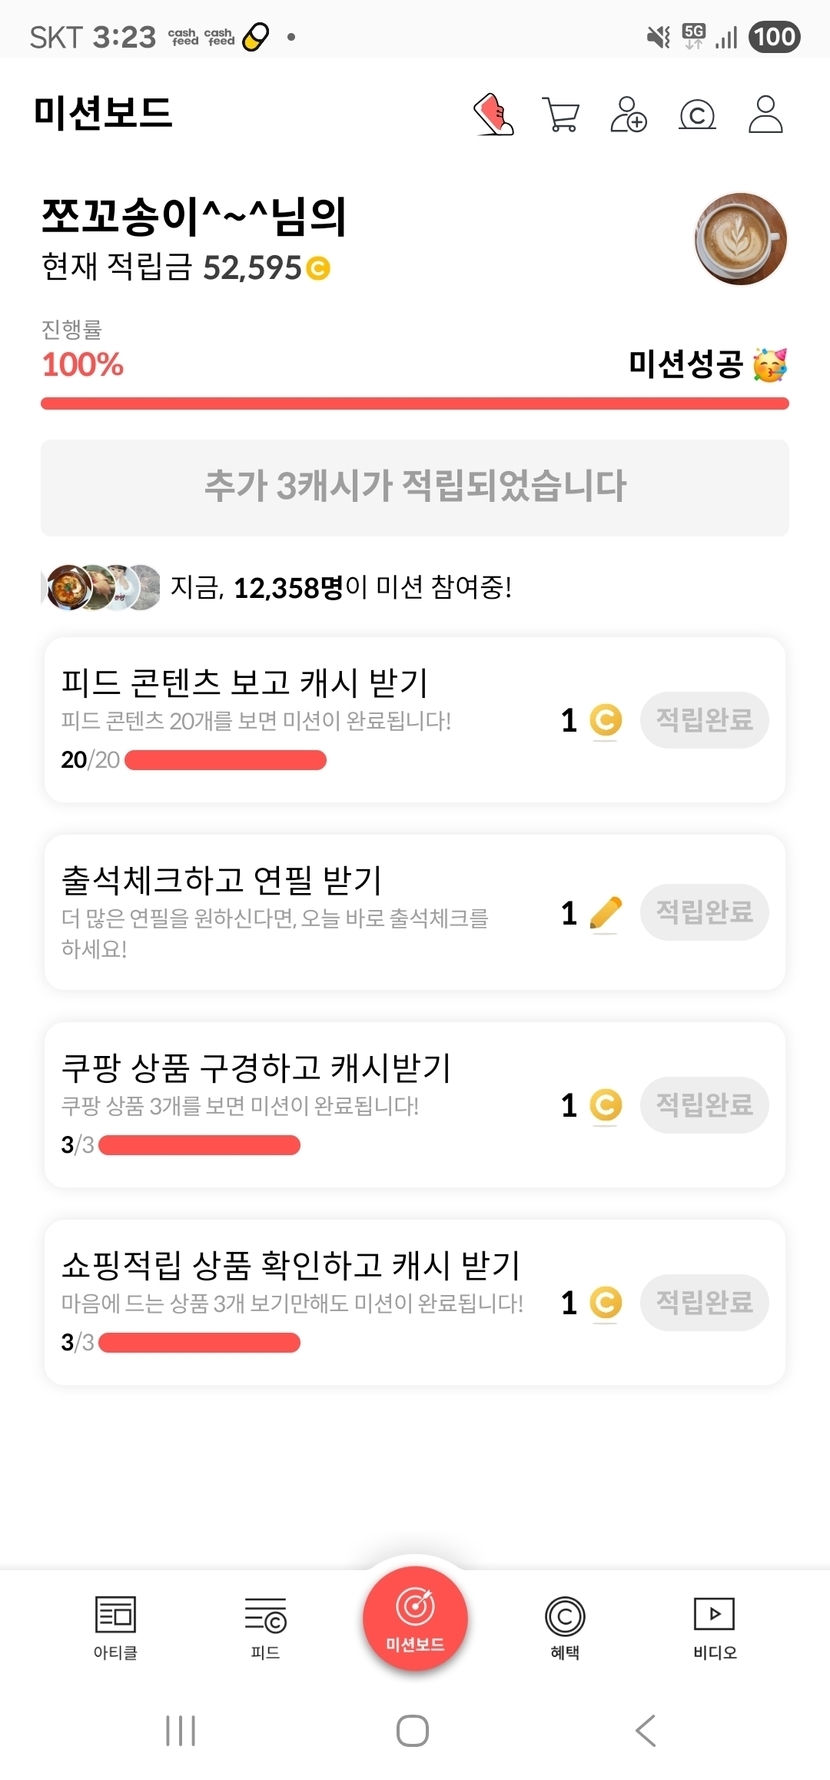Tap the red 100% mission progress bar
830x1780 pixels.
click(415, 403)
